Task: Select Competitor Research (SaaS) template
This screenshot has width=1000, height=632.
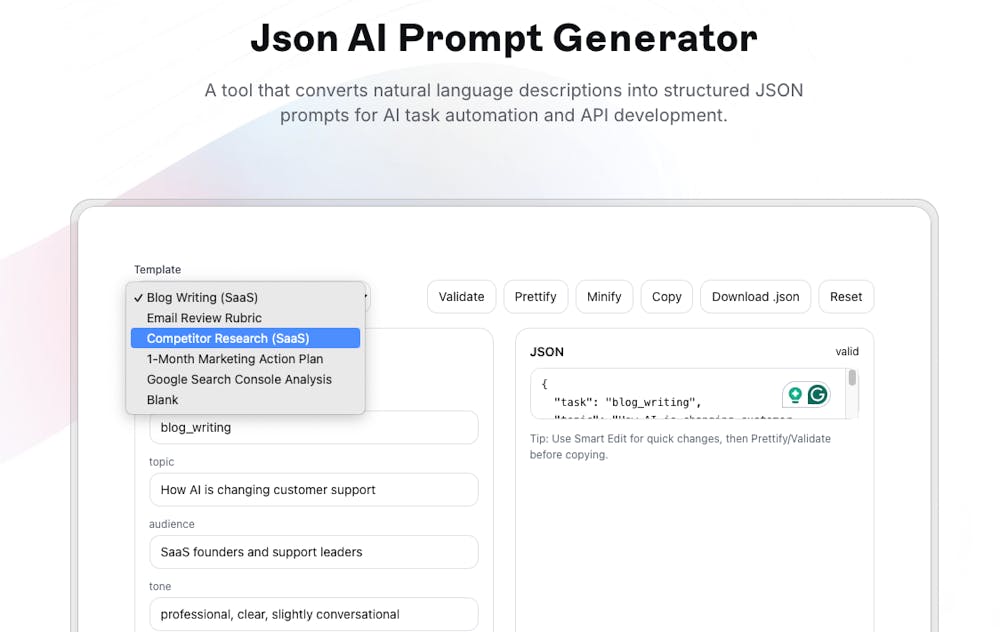Action: [245, 338]
